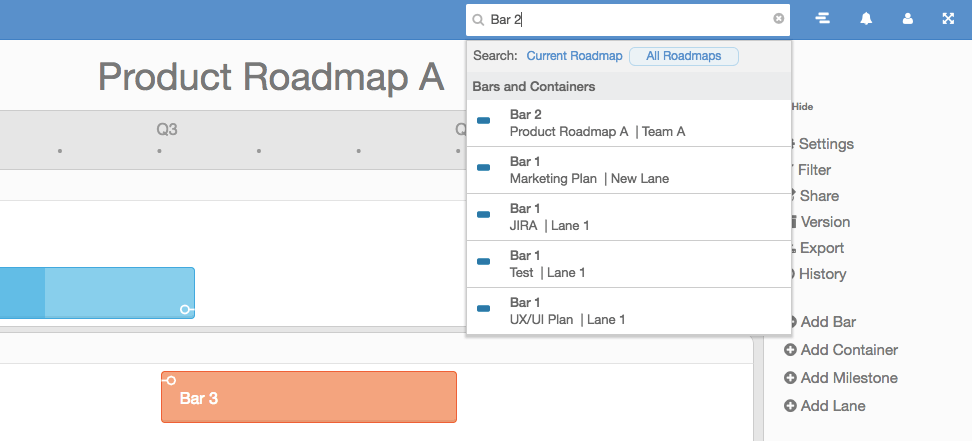This screenshot has width=972, height=441.
Task: Click the Add Container plus icon
Action: coord(790,350)
